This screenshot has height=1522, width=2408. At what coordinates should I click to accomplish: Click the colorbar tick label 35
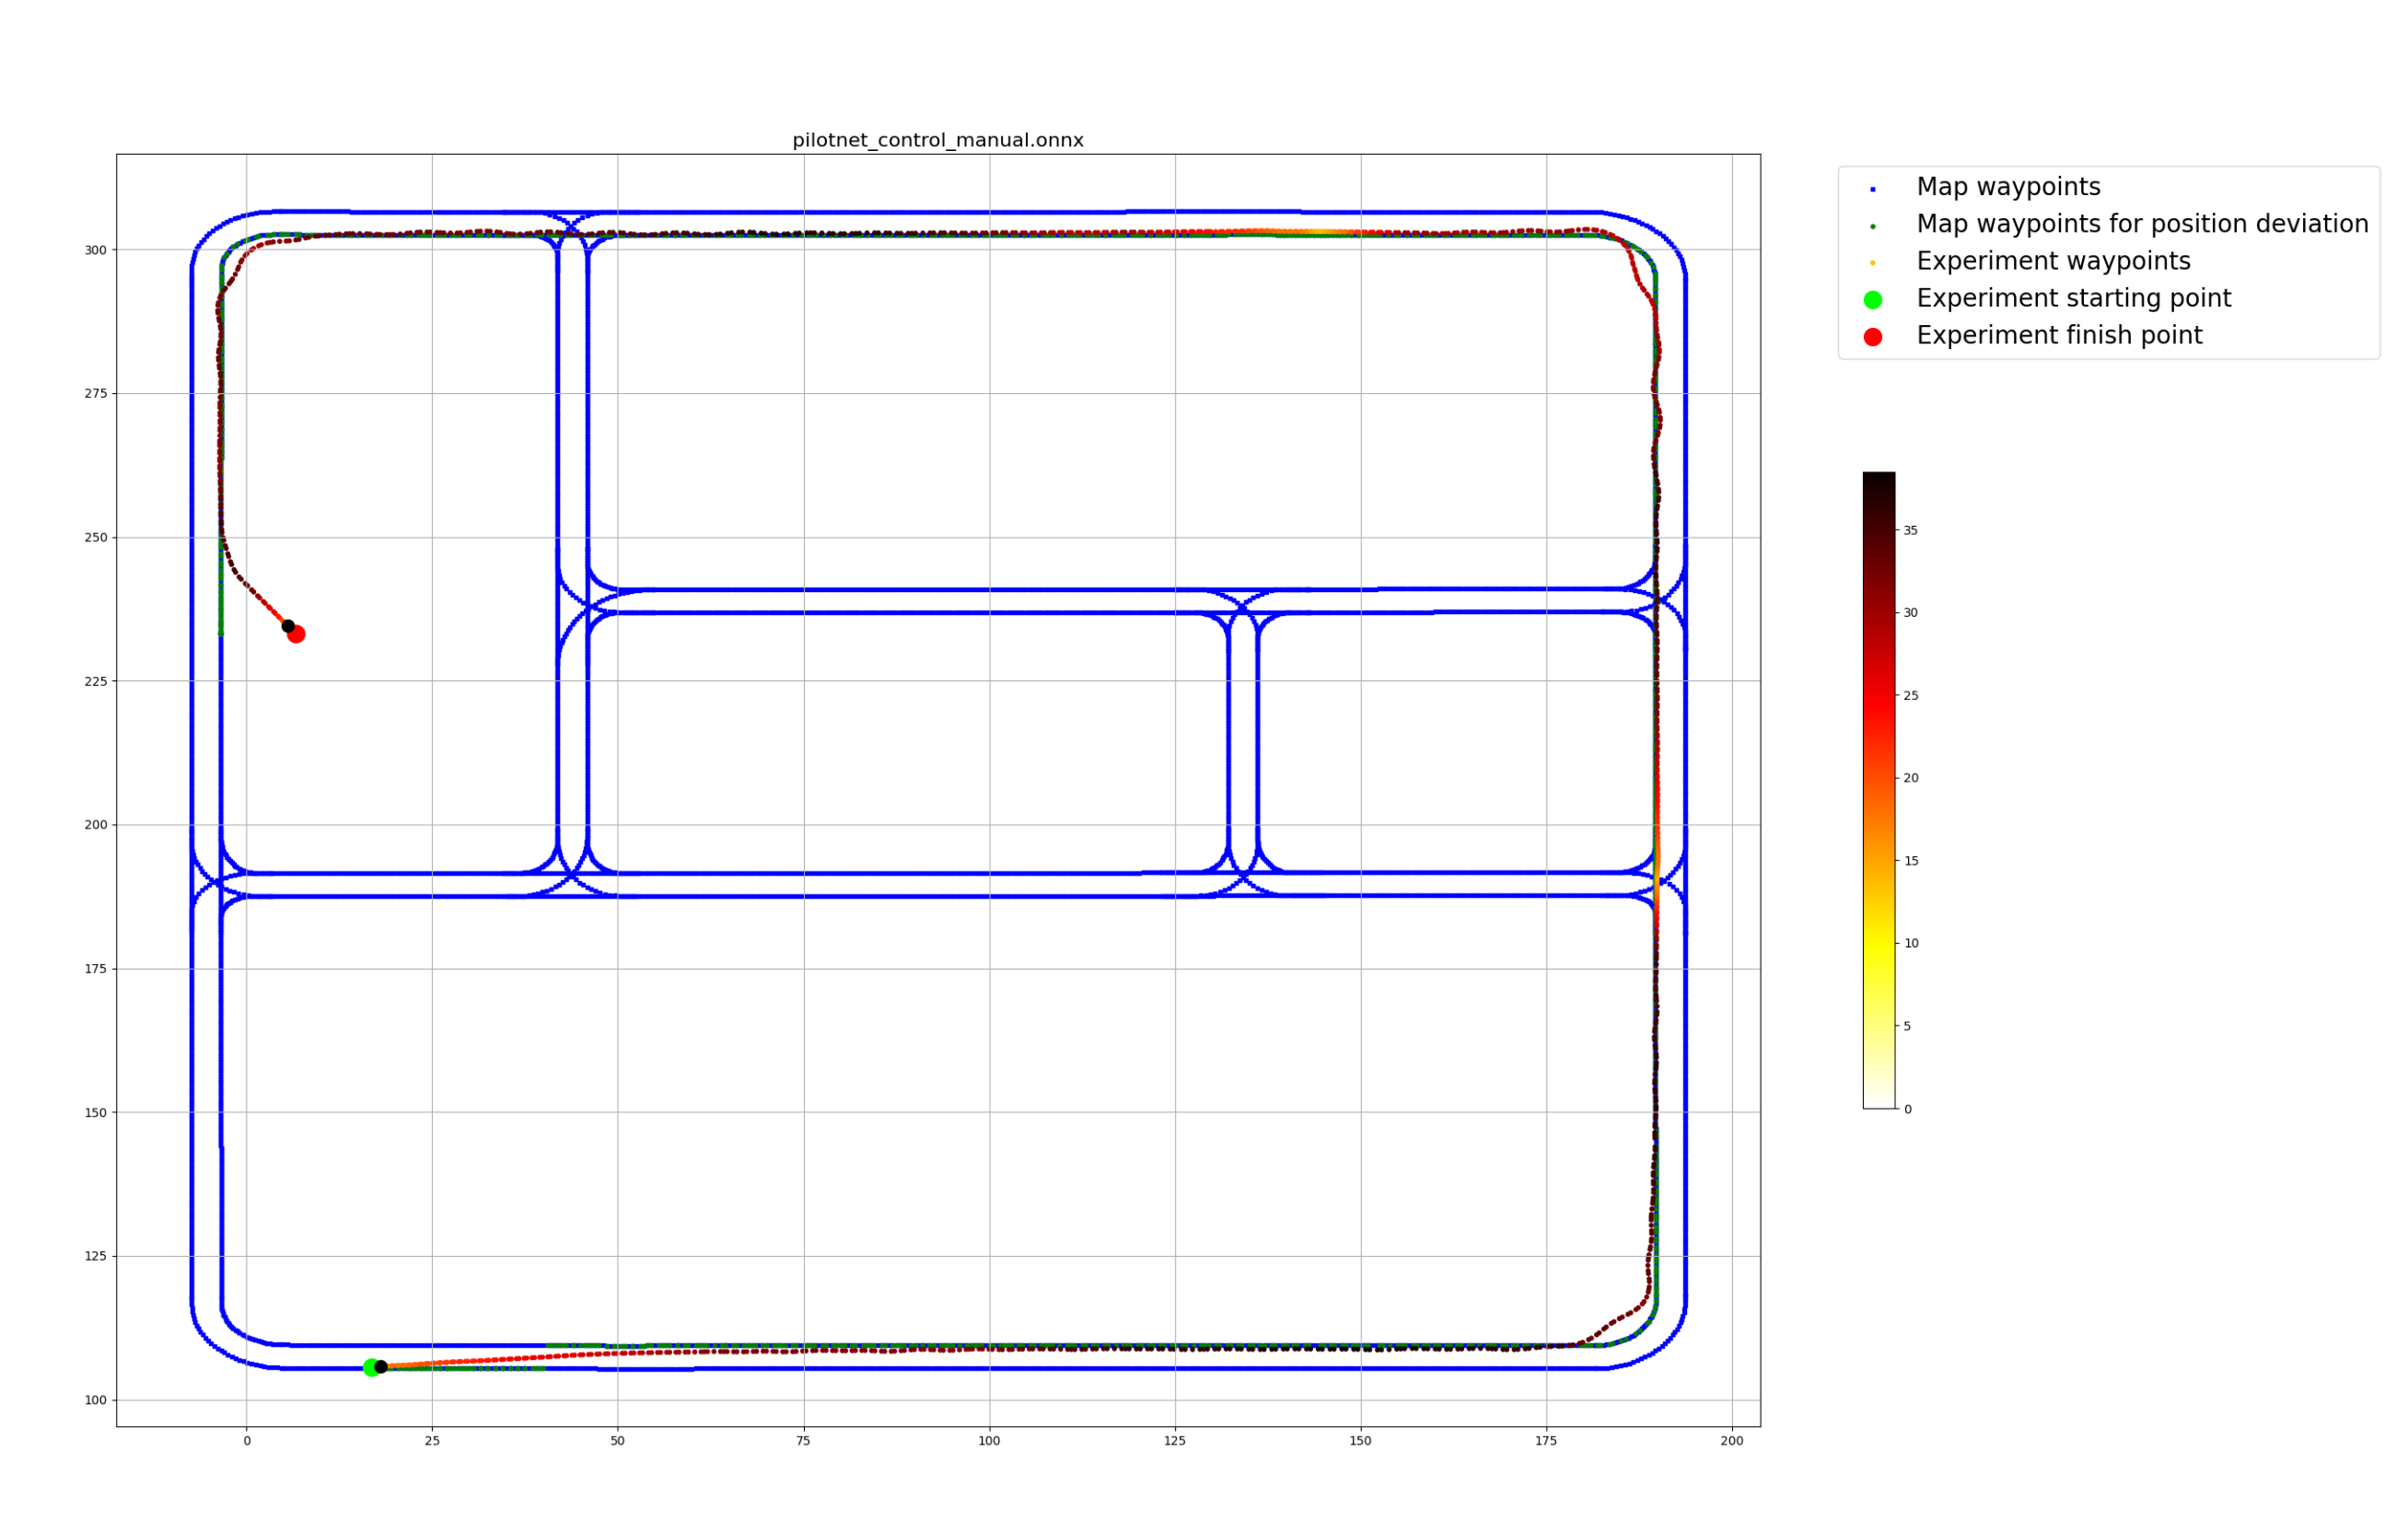(x=1910, y=531)
